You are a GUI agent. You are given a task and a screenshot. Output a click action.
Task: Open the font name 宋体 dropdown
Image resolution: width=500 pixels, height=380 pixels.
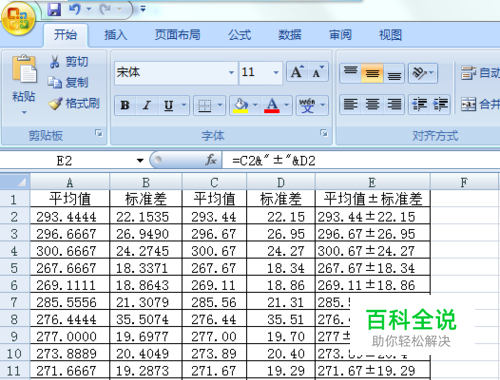(231, 72)
